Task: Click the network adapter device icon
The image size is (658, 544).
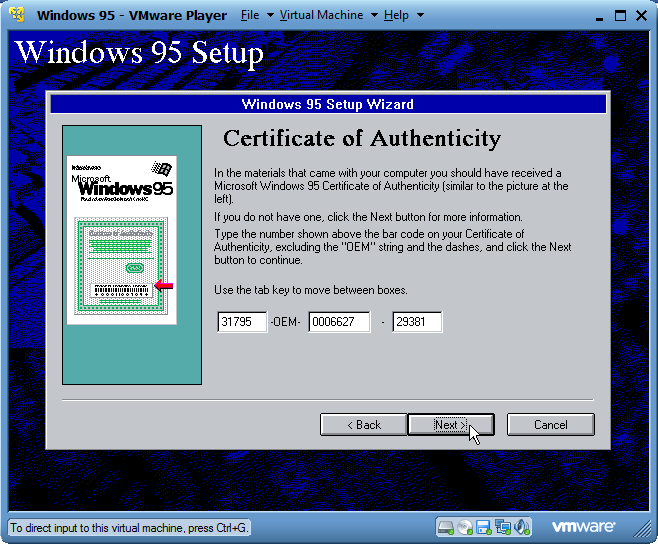Action: tap(503, 527)
